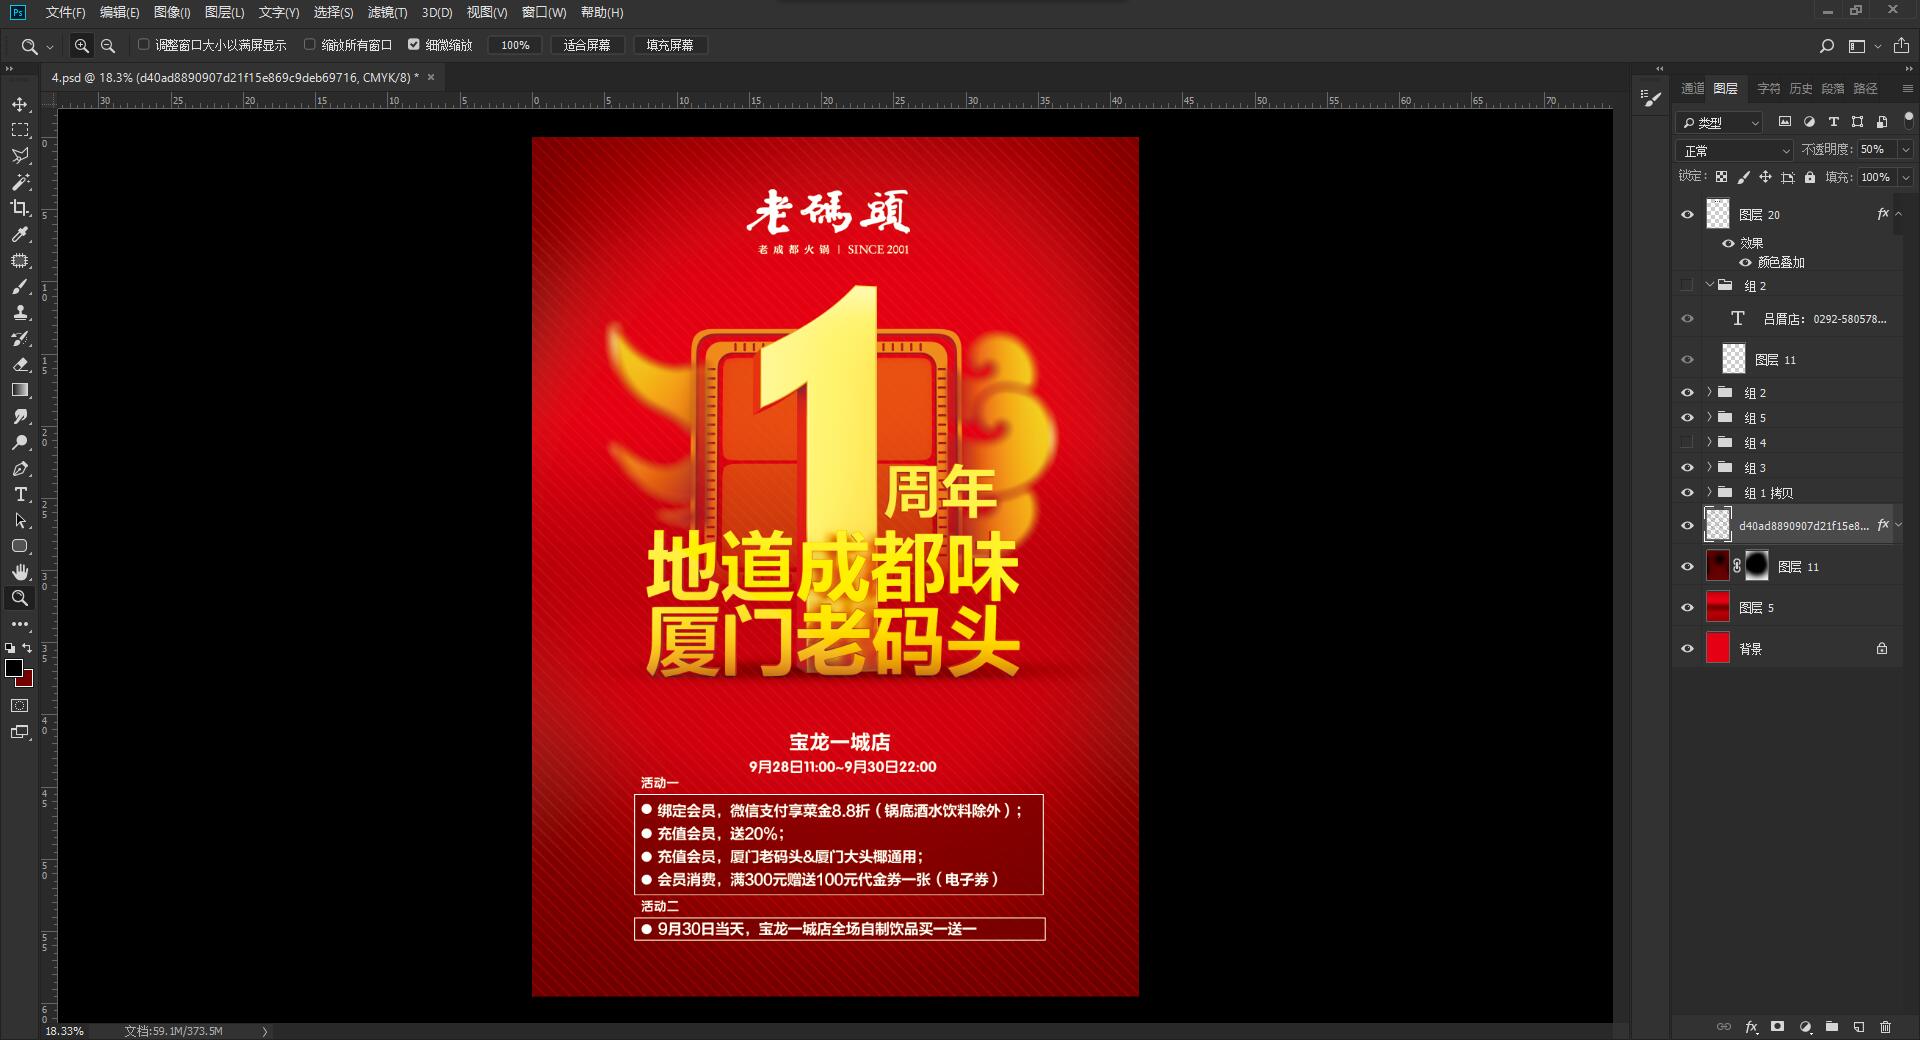Viewport: 1920px width, 1040px height.
Task: Open the blend mode 正常 dropdown
Action: 1734,150
